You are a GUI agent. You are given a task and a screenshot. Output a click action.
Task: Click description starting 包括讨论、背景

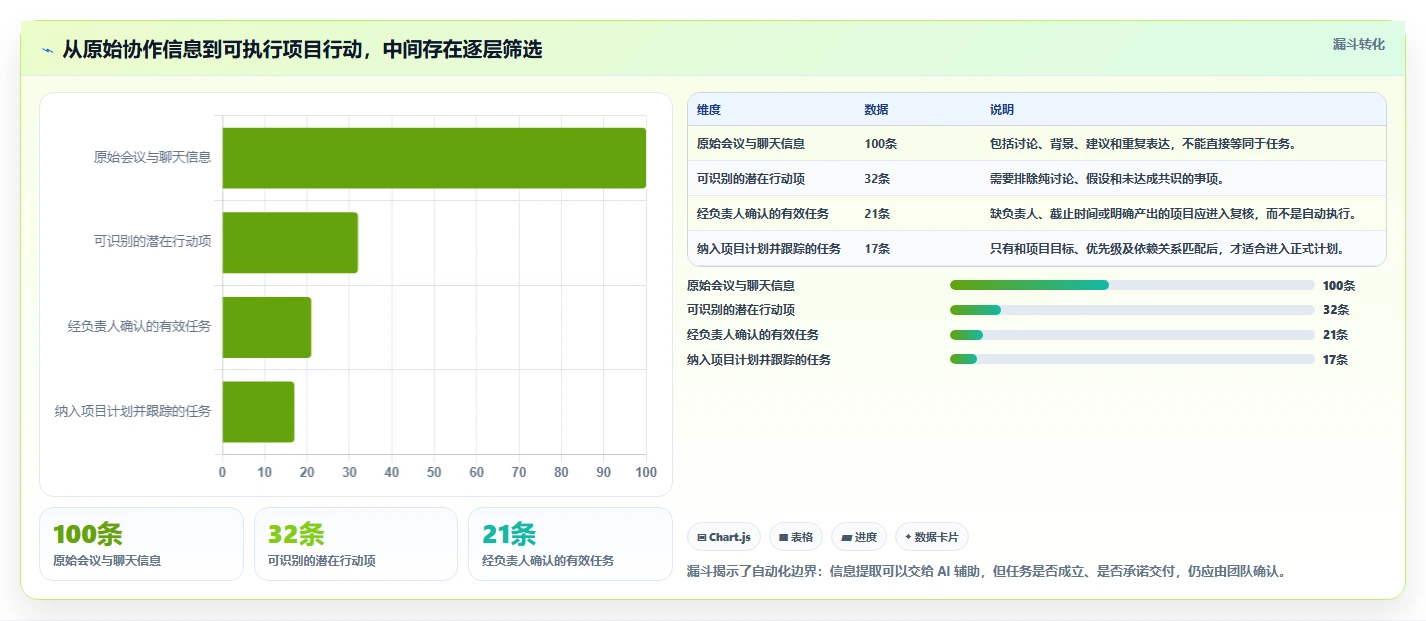coord(1143,144)
